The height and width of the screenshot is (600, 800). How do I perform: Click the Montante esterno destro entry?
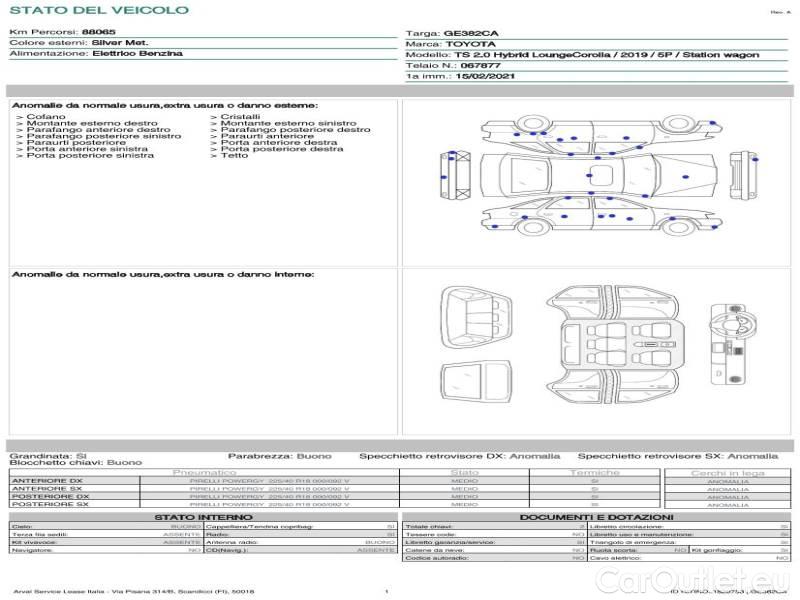tap(92, 123)
